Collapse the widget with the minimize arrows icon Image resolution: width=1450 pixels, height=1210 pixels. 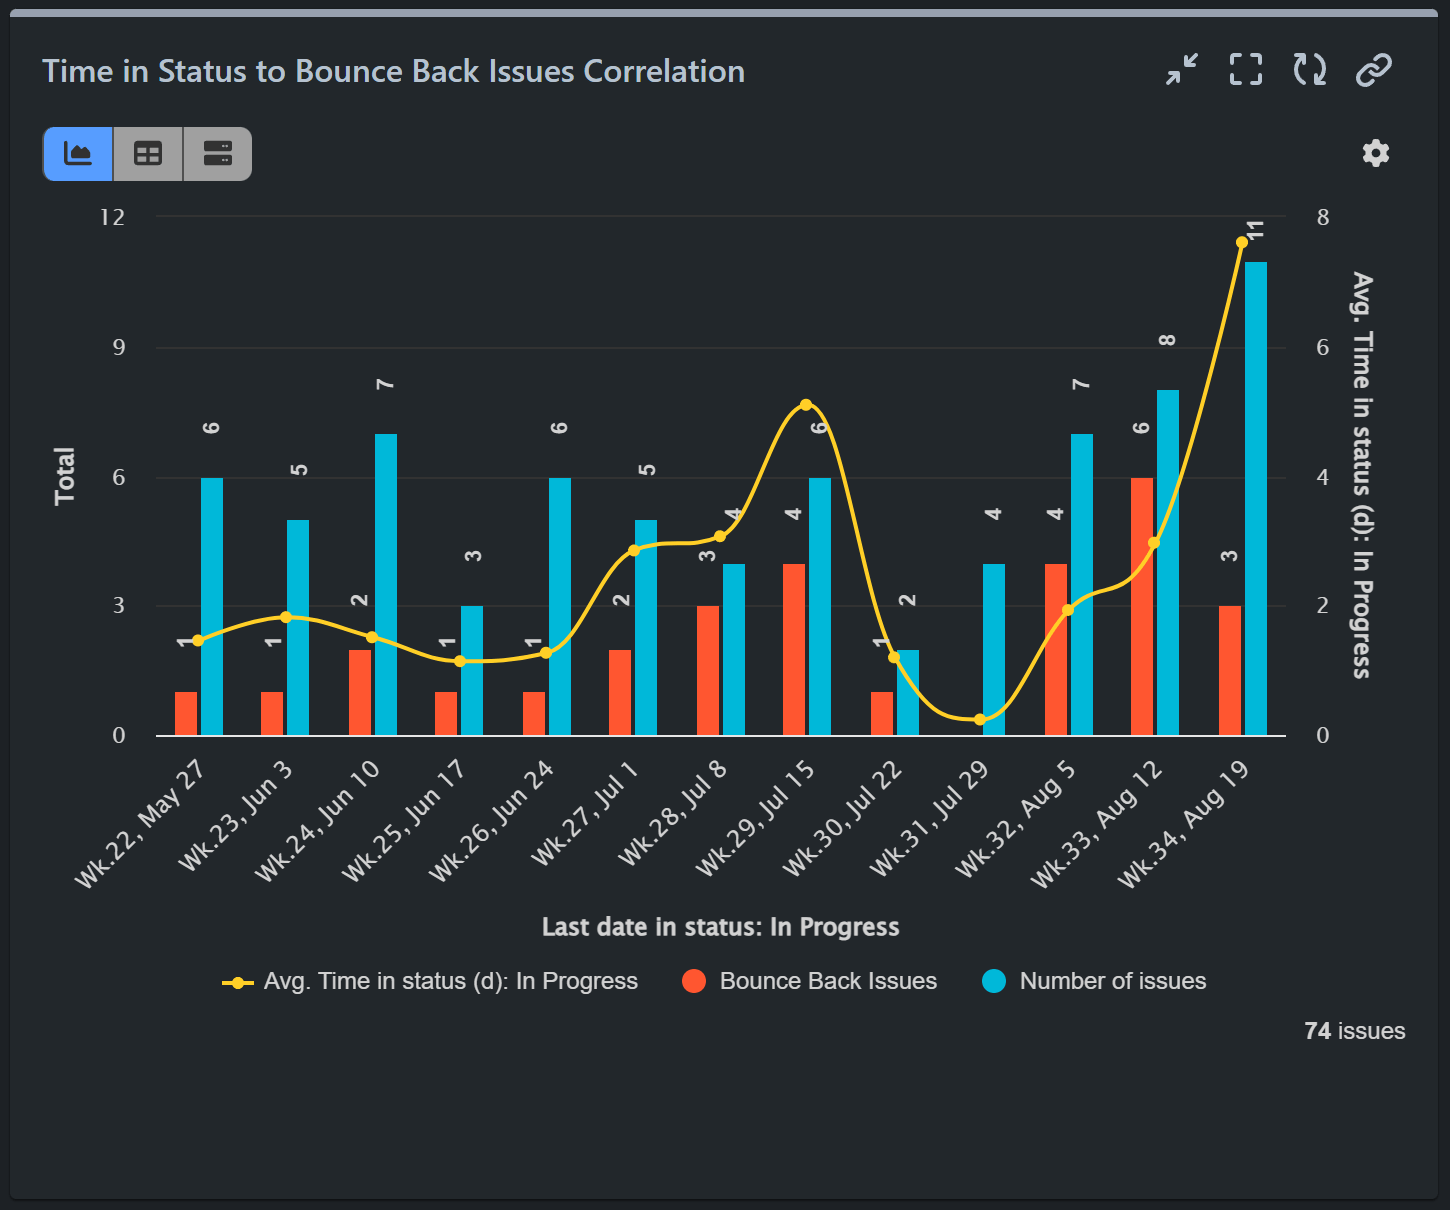point(1181,70)
